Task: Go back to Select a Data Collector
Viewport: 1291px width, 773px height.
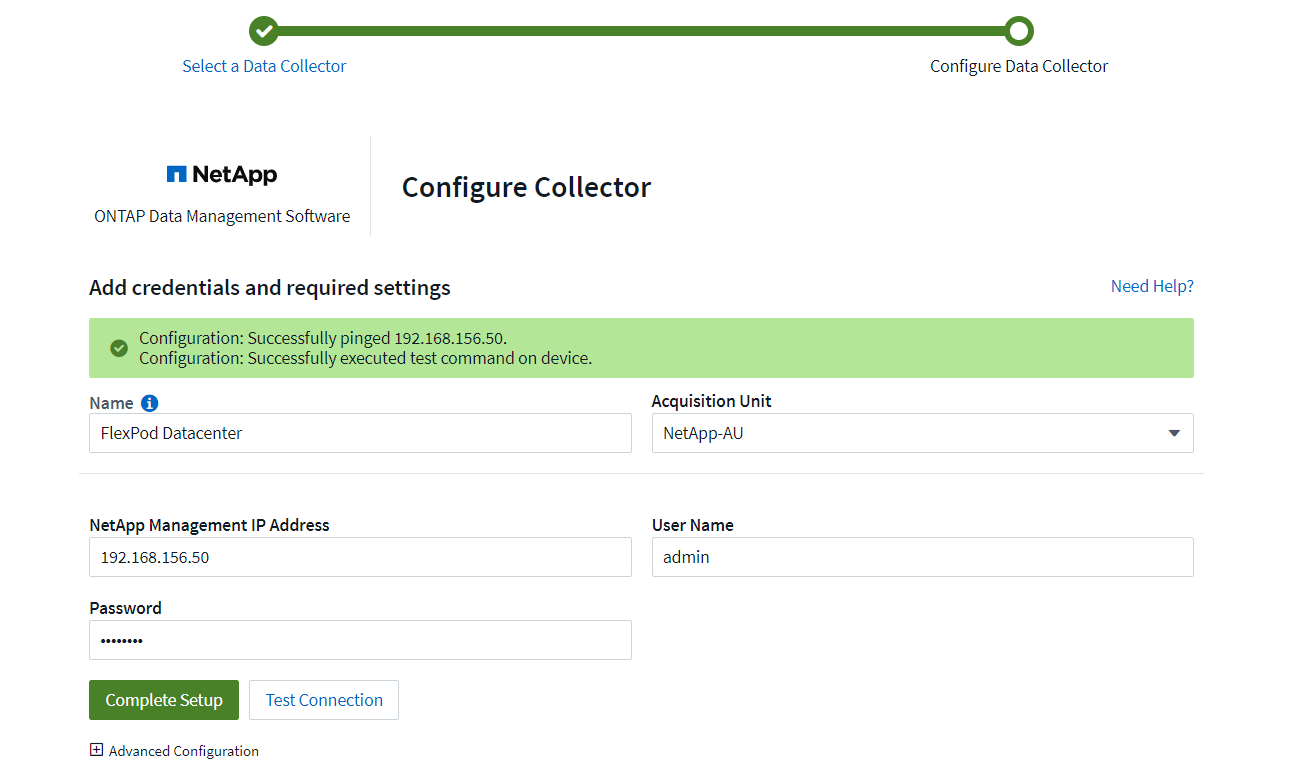Action: tap(264, 66)
